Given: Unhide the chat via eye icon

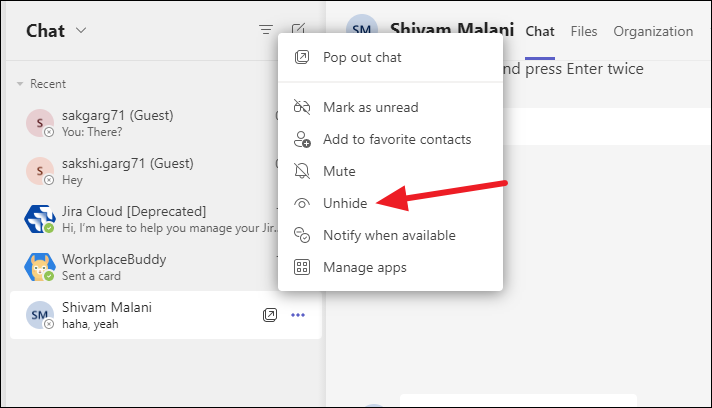Looking at the screenshot, I should [302, 203].
